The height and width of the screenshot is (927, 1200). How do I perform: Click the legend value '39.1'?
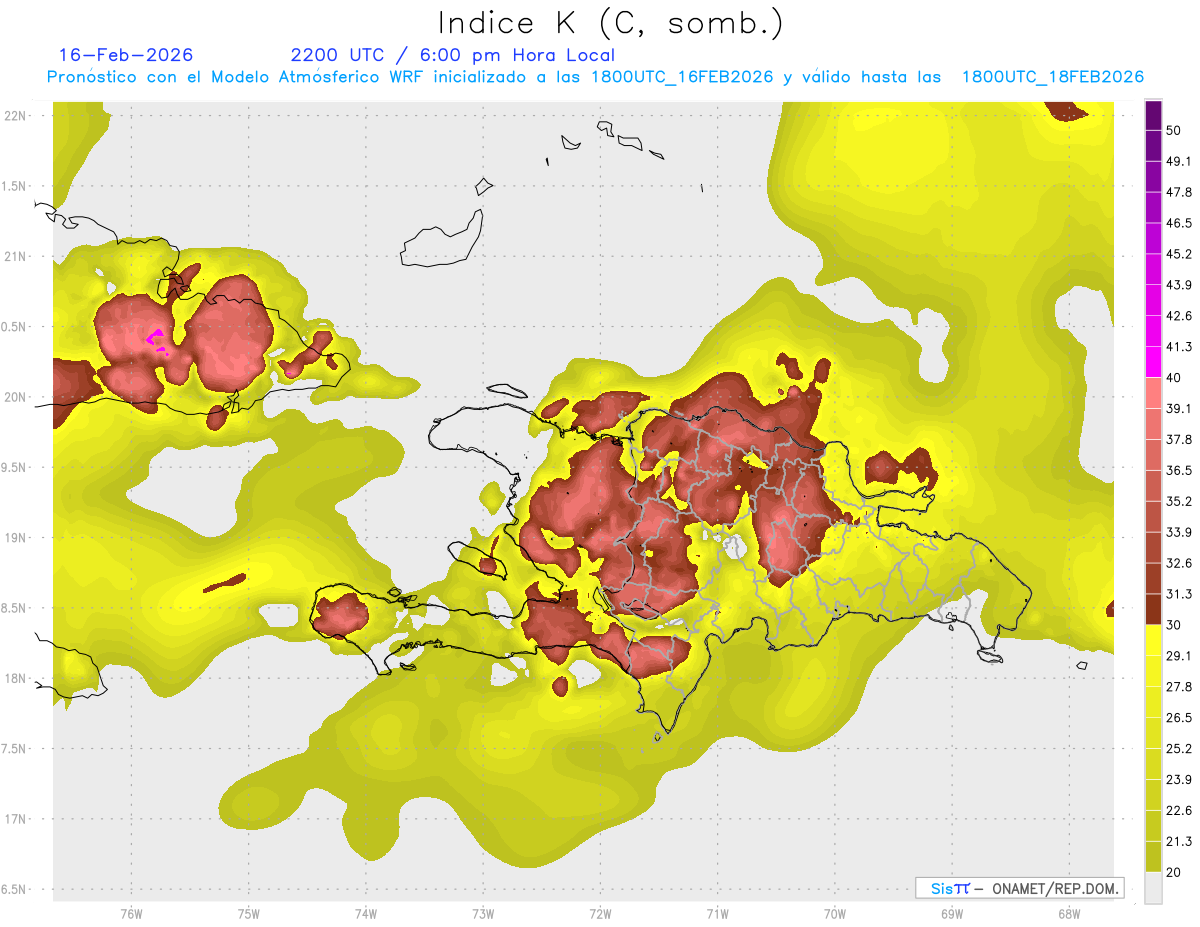pyautogui.click(x=1178, y=408)
